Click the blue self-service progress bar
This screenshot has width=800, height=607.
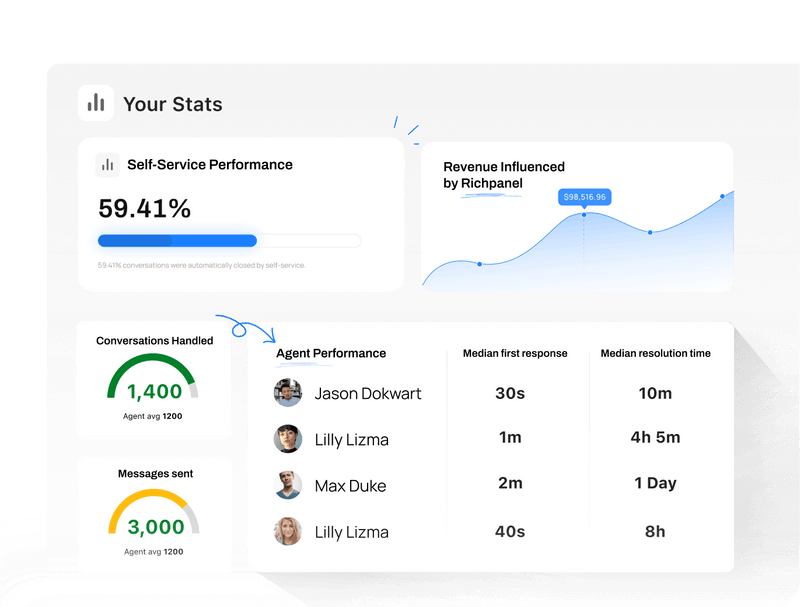click(x=177, y=240)
